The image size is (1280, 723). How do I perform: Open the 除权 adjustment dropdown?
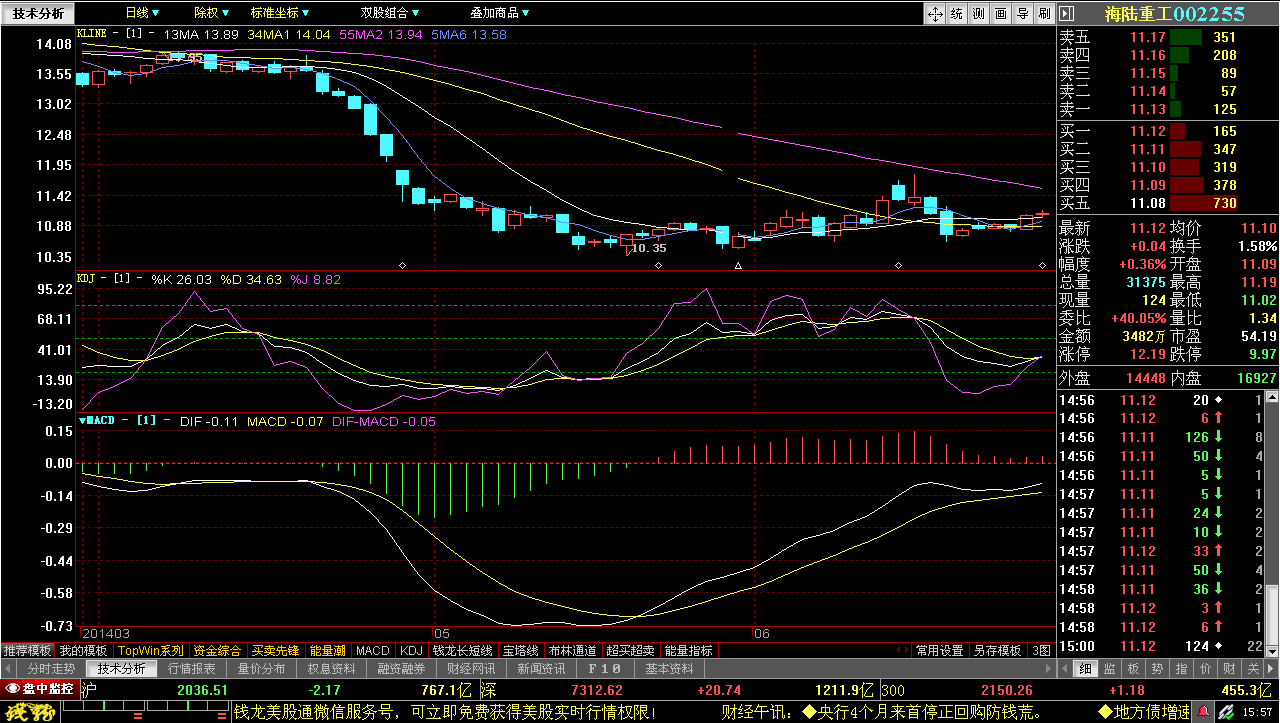[211, 13]
